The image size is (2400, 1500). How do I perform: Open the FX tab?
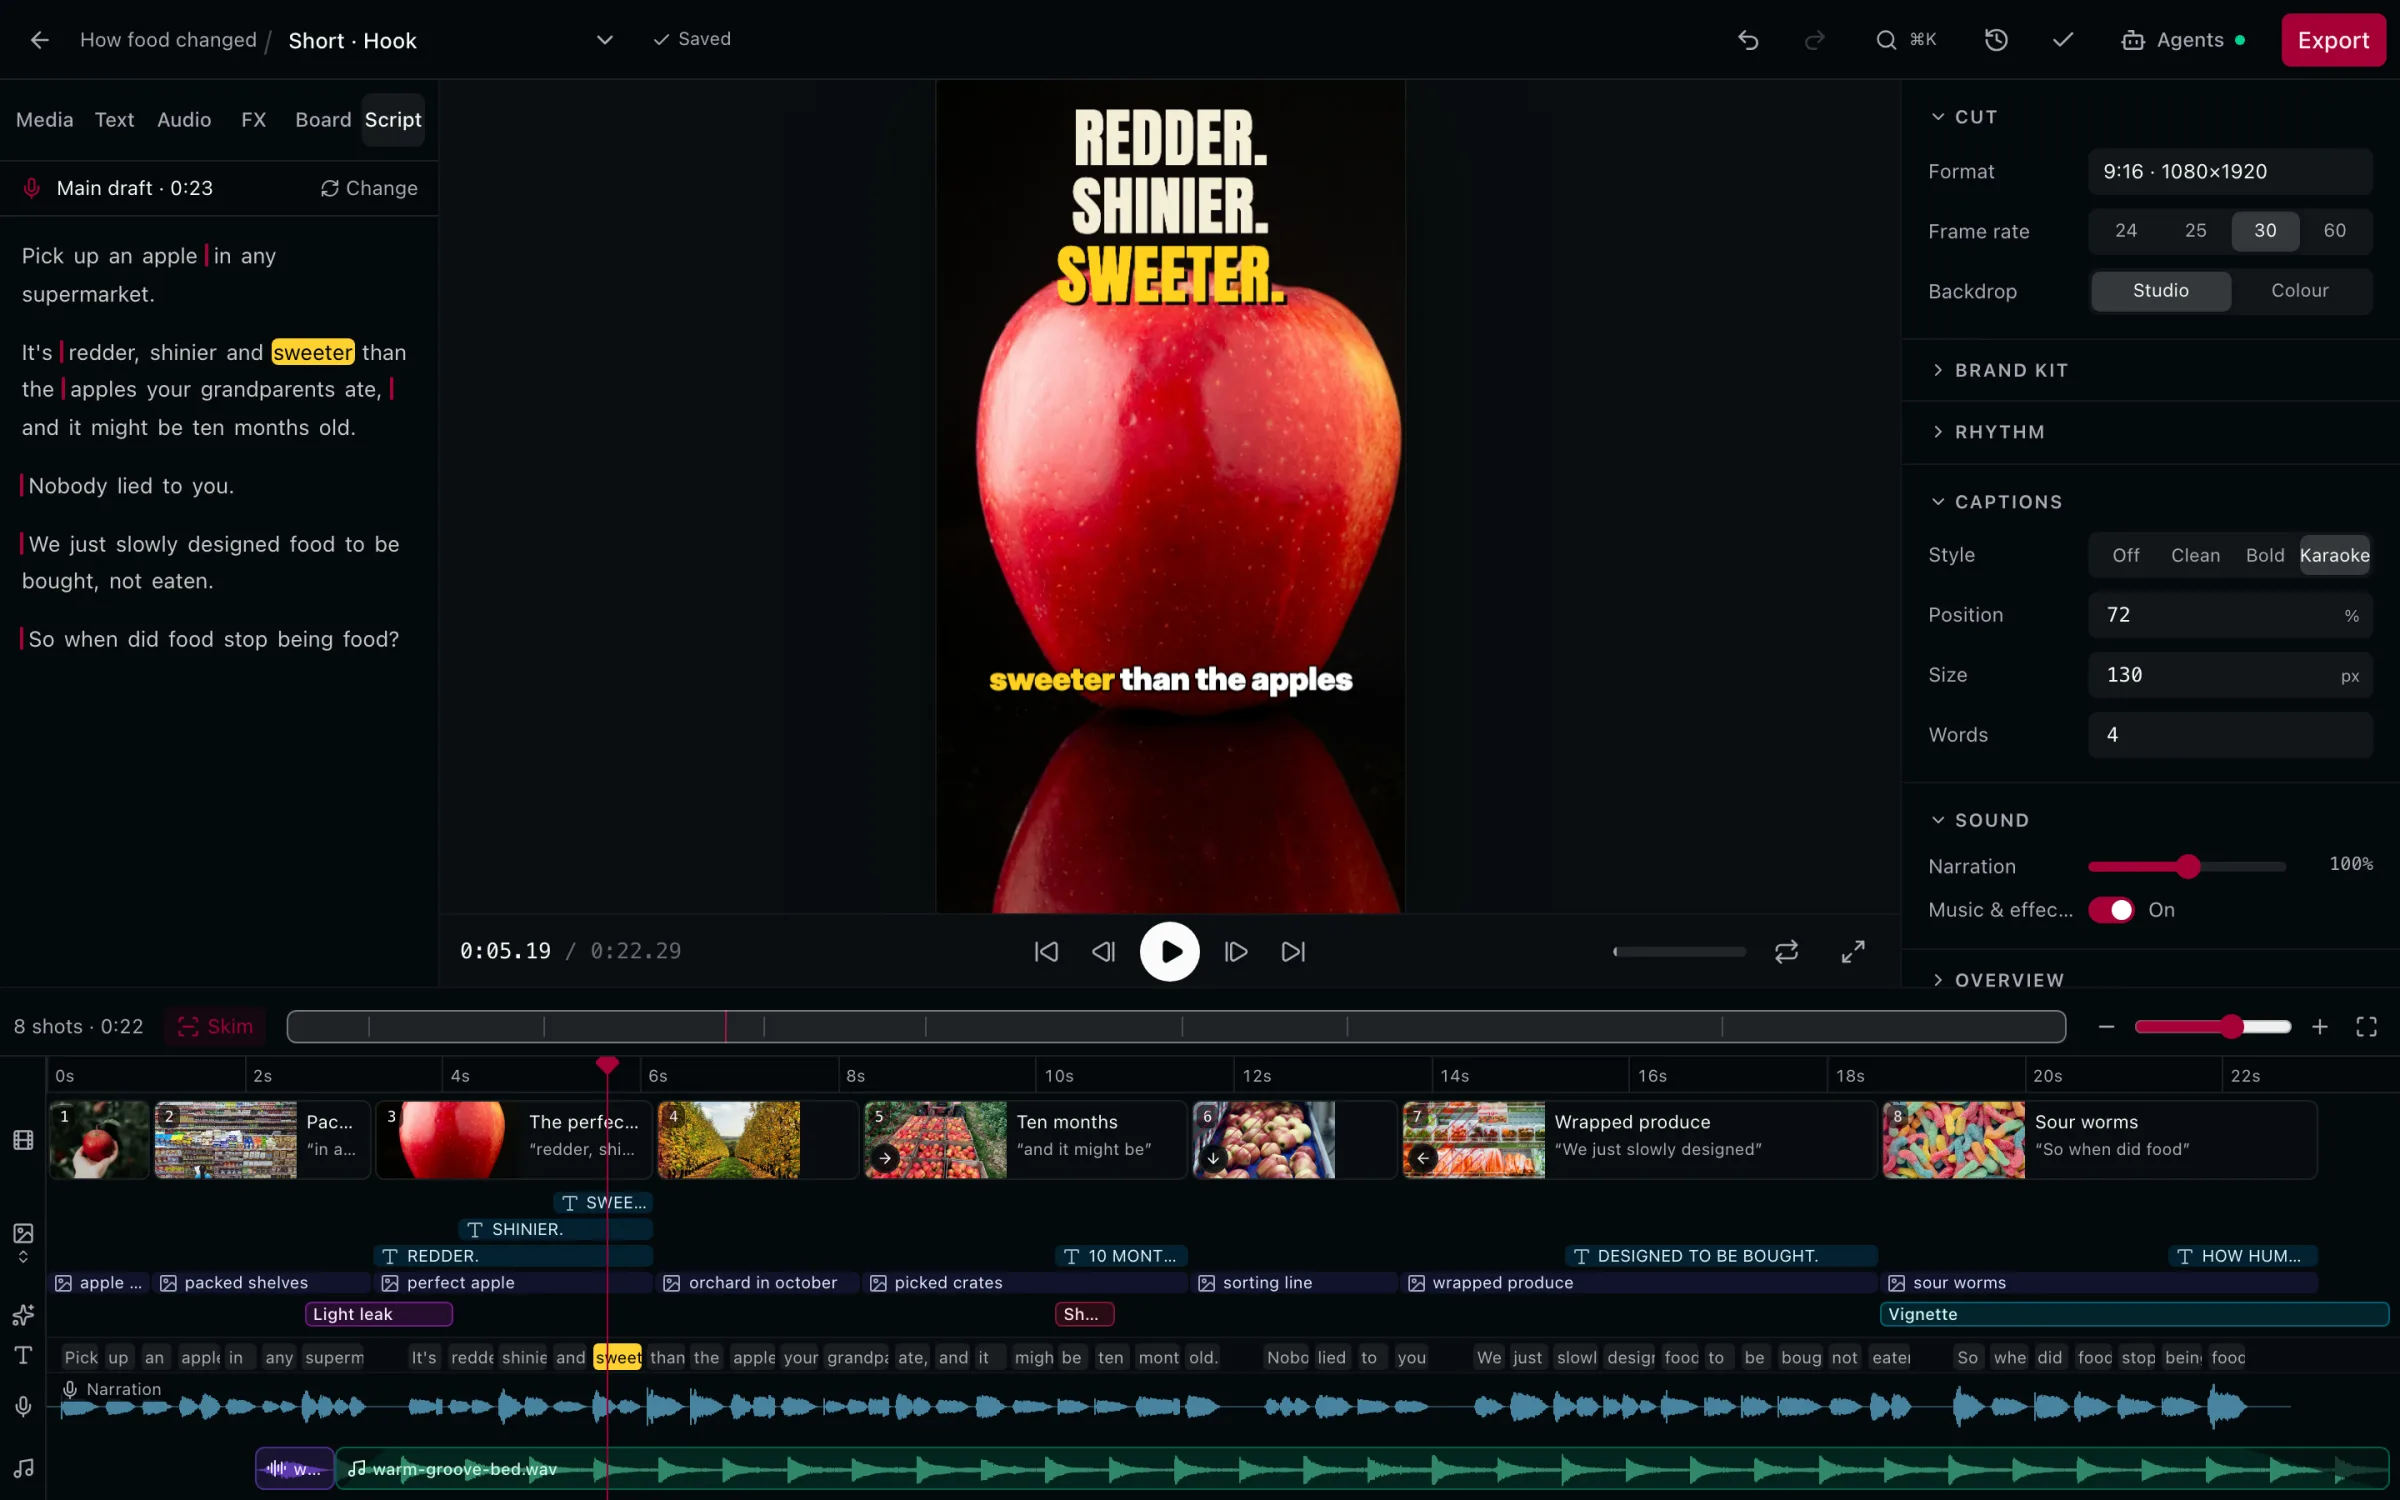[254, 120]
